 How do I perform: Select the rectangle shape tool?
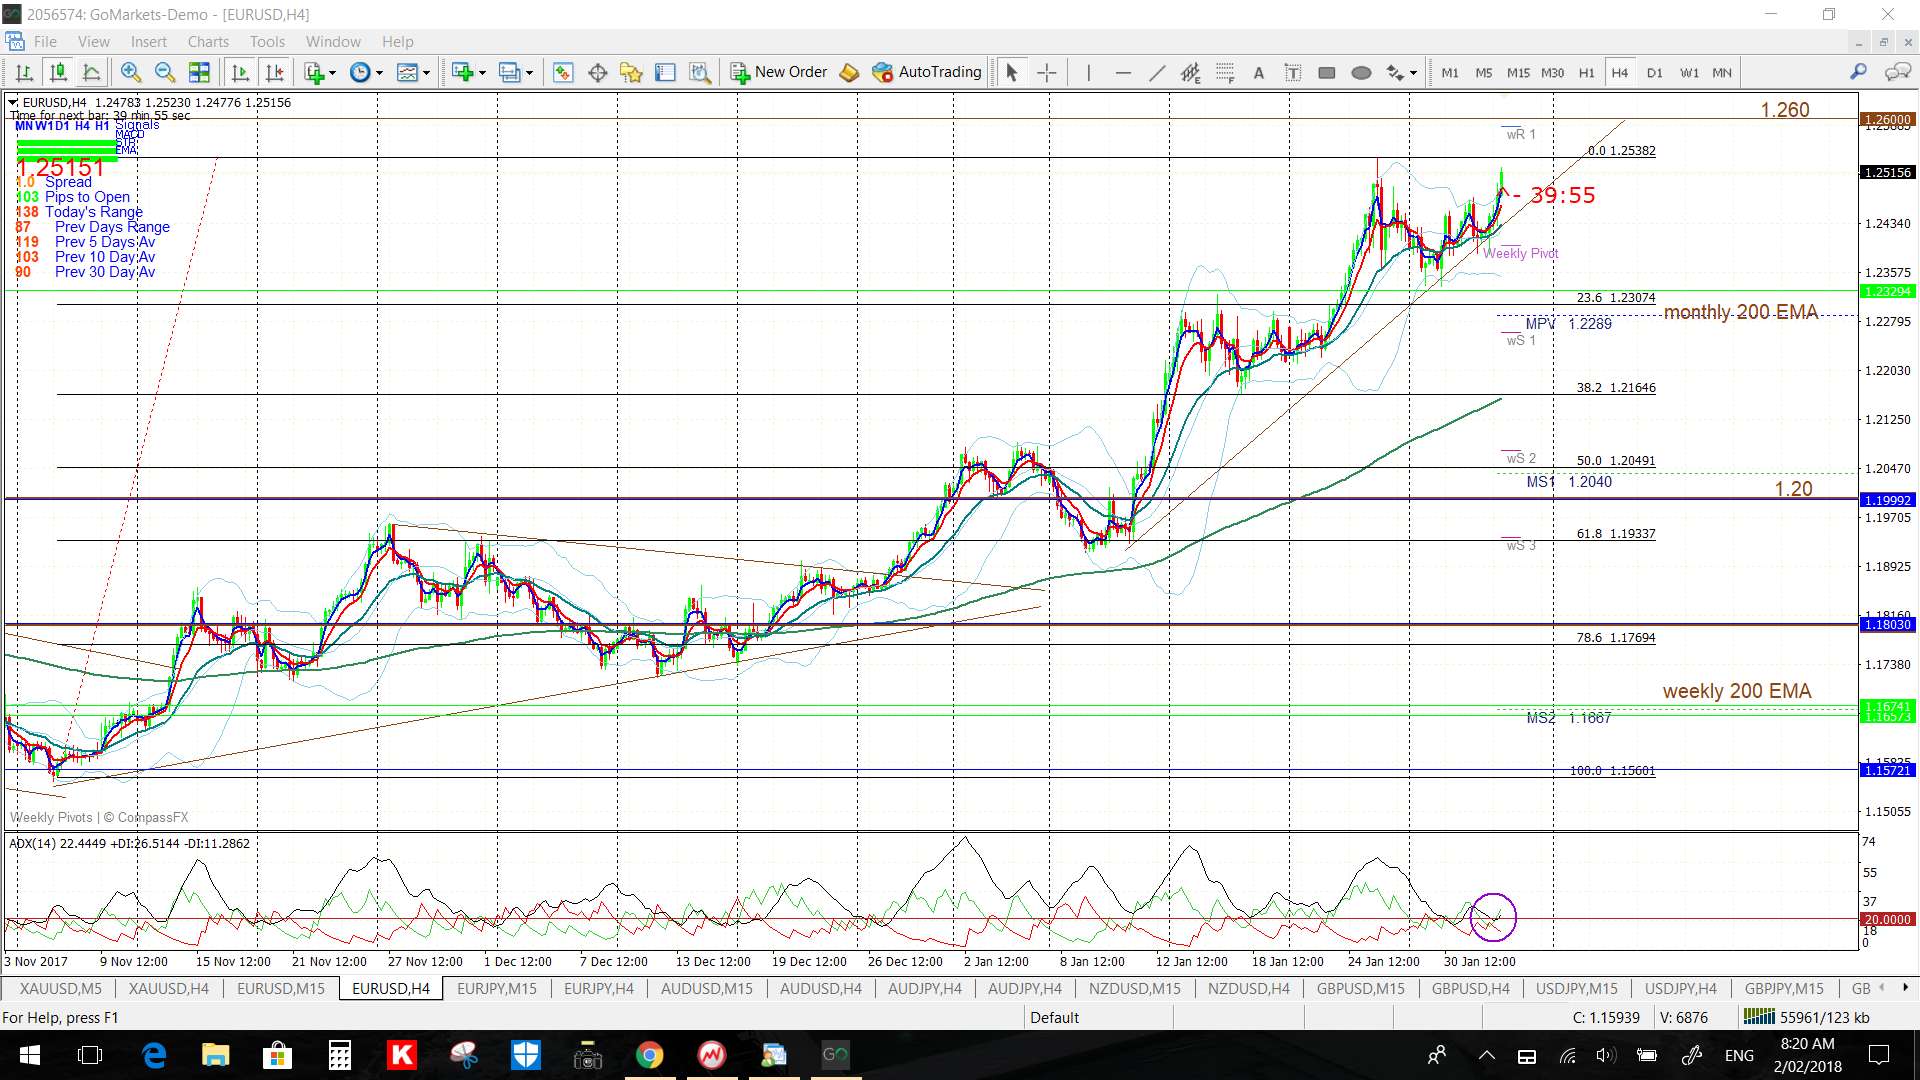(1327, 72)
